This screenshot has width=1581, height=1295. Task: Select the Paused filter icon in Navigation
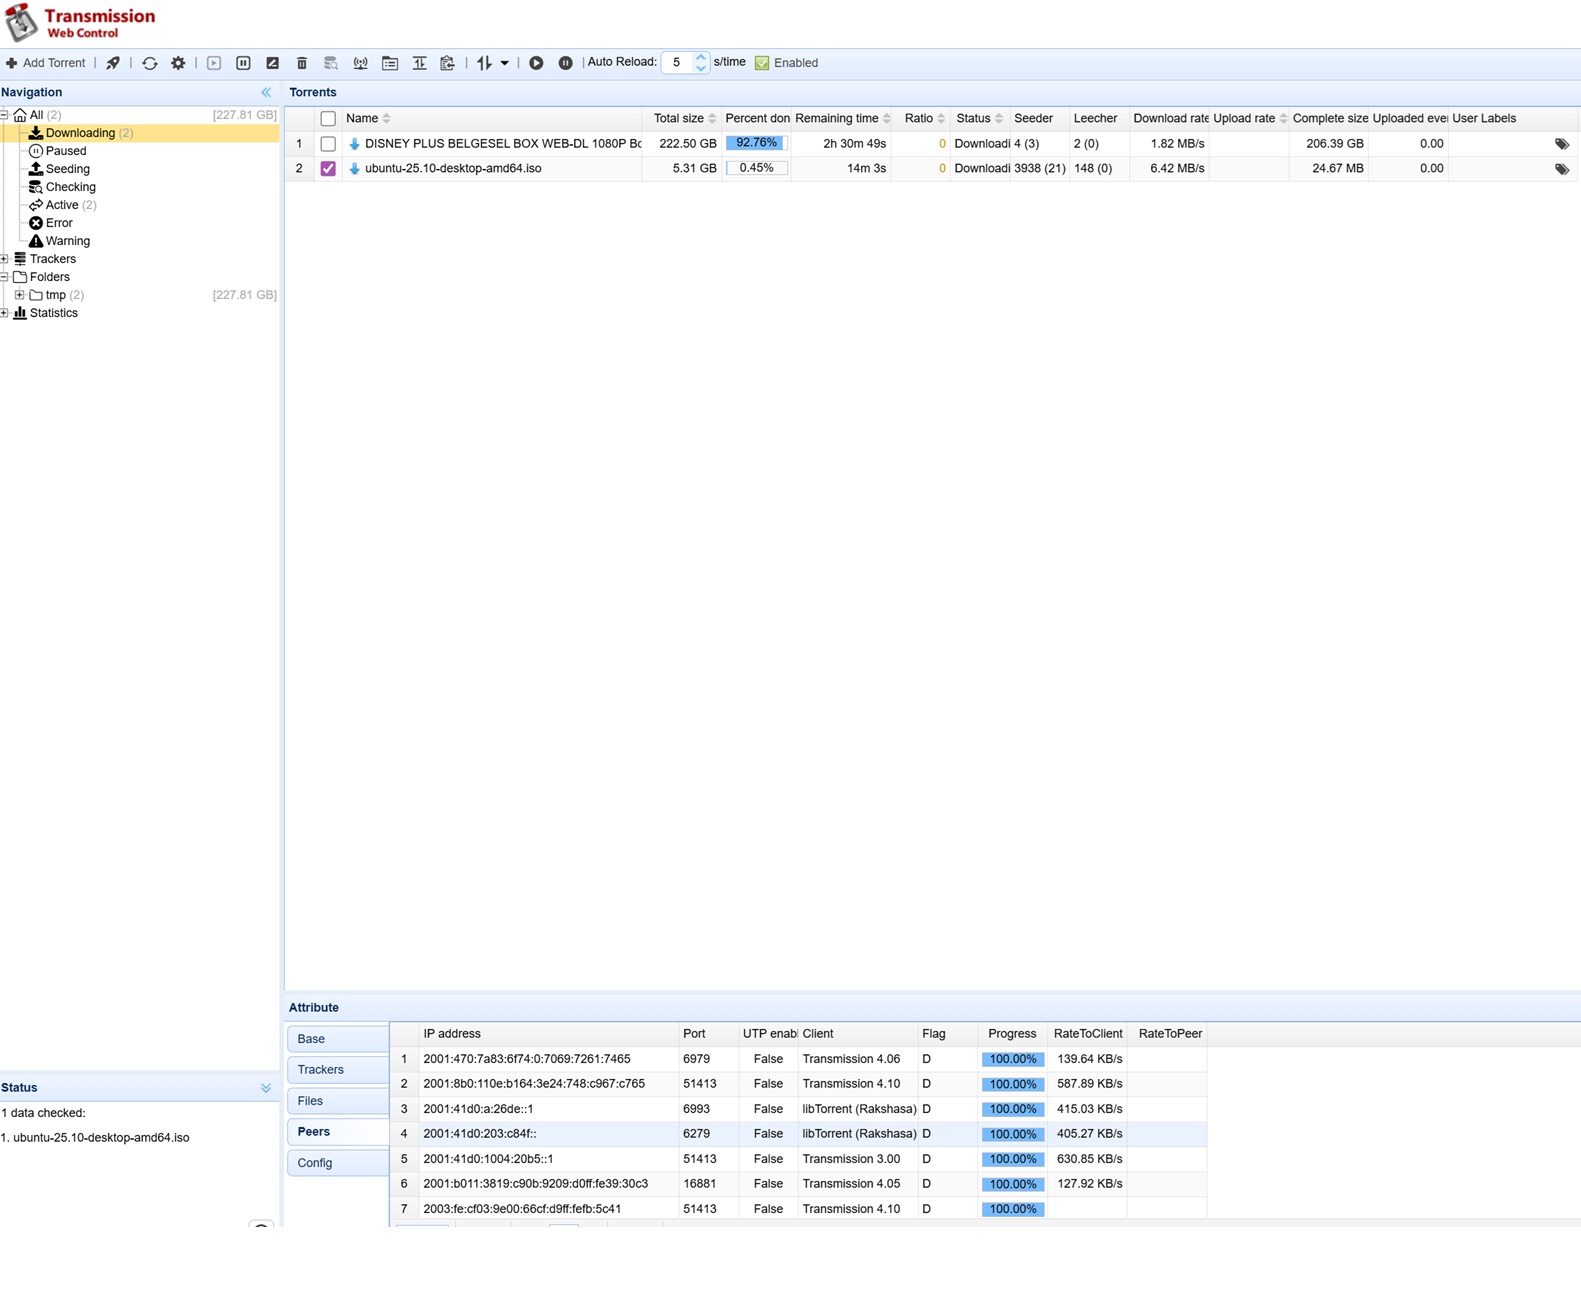click(36, 151)
